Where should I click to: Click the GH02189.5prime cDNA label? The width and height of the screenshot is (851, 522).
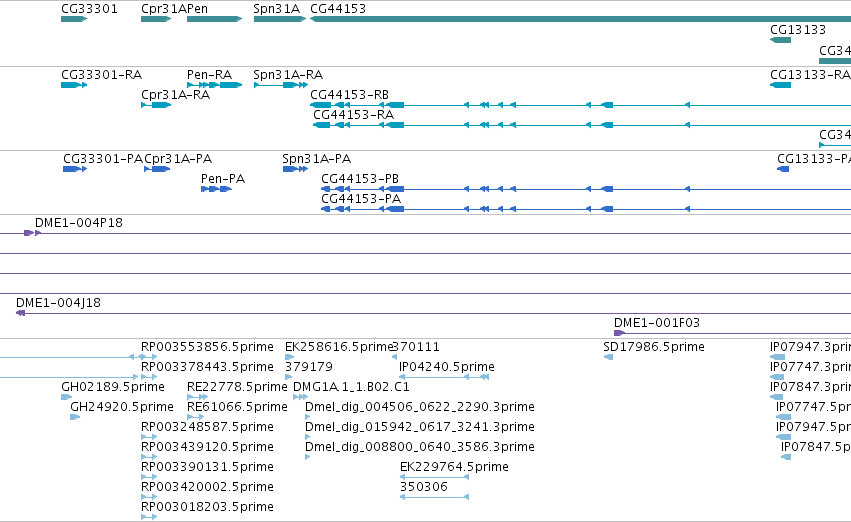(113, 387)
